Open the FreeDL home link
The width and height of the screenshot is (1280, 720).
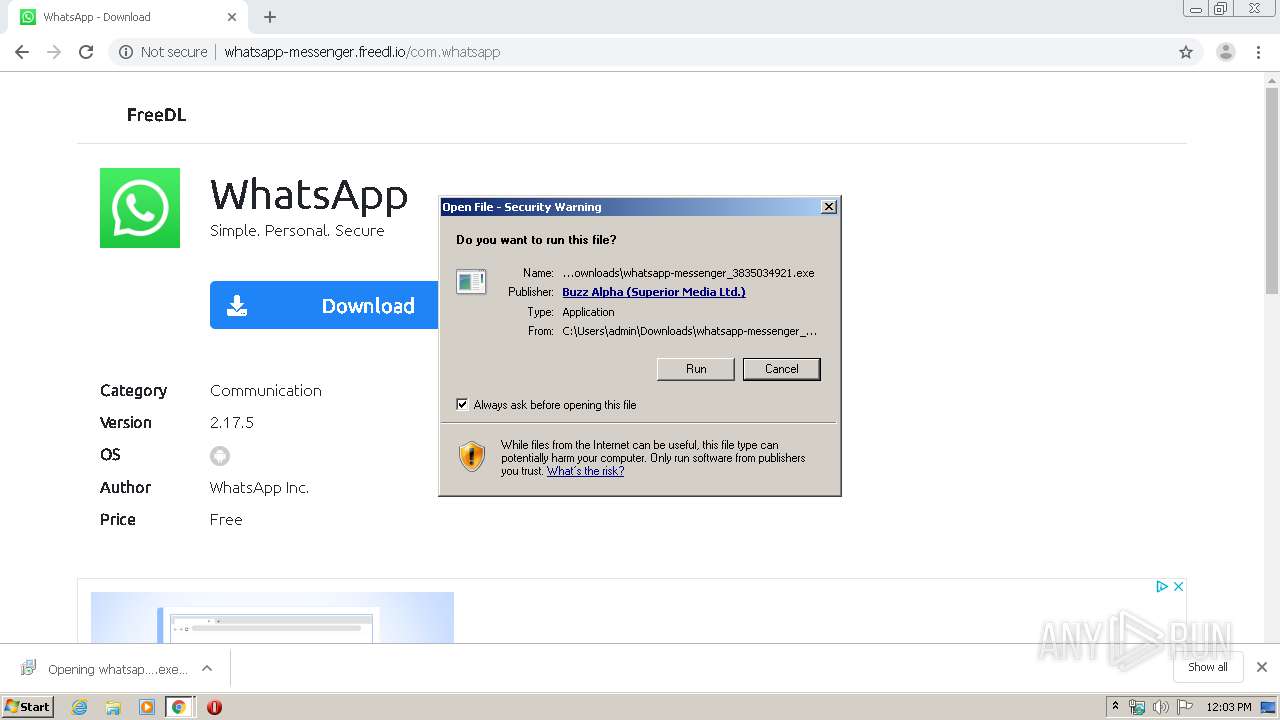[156, 115]
